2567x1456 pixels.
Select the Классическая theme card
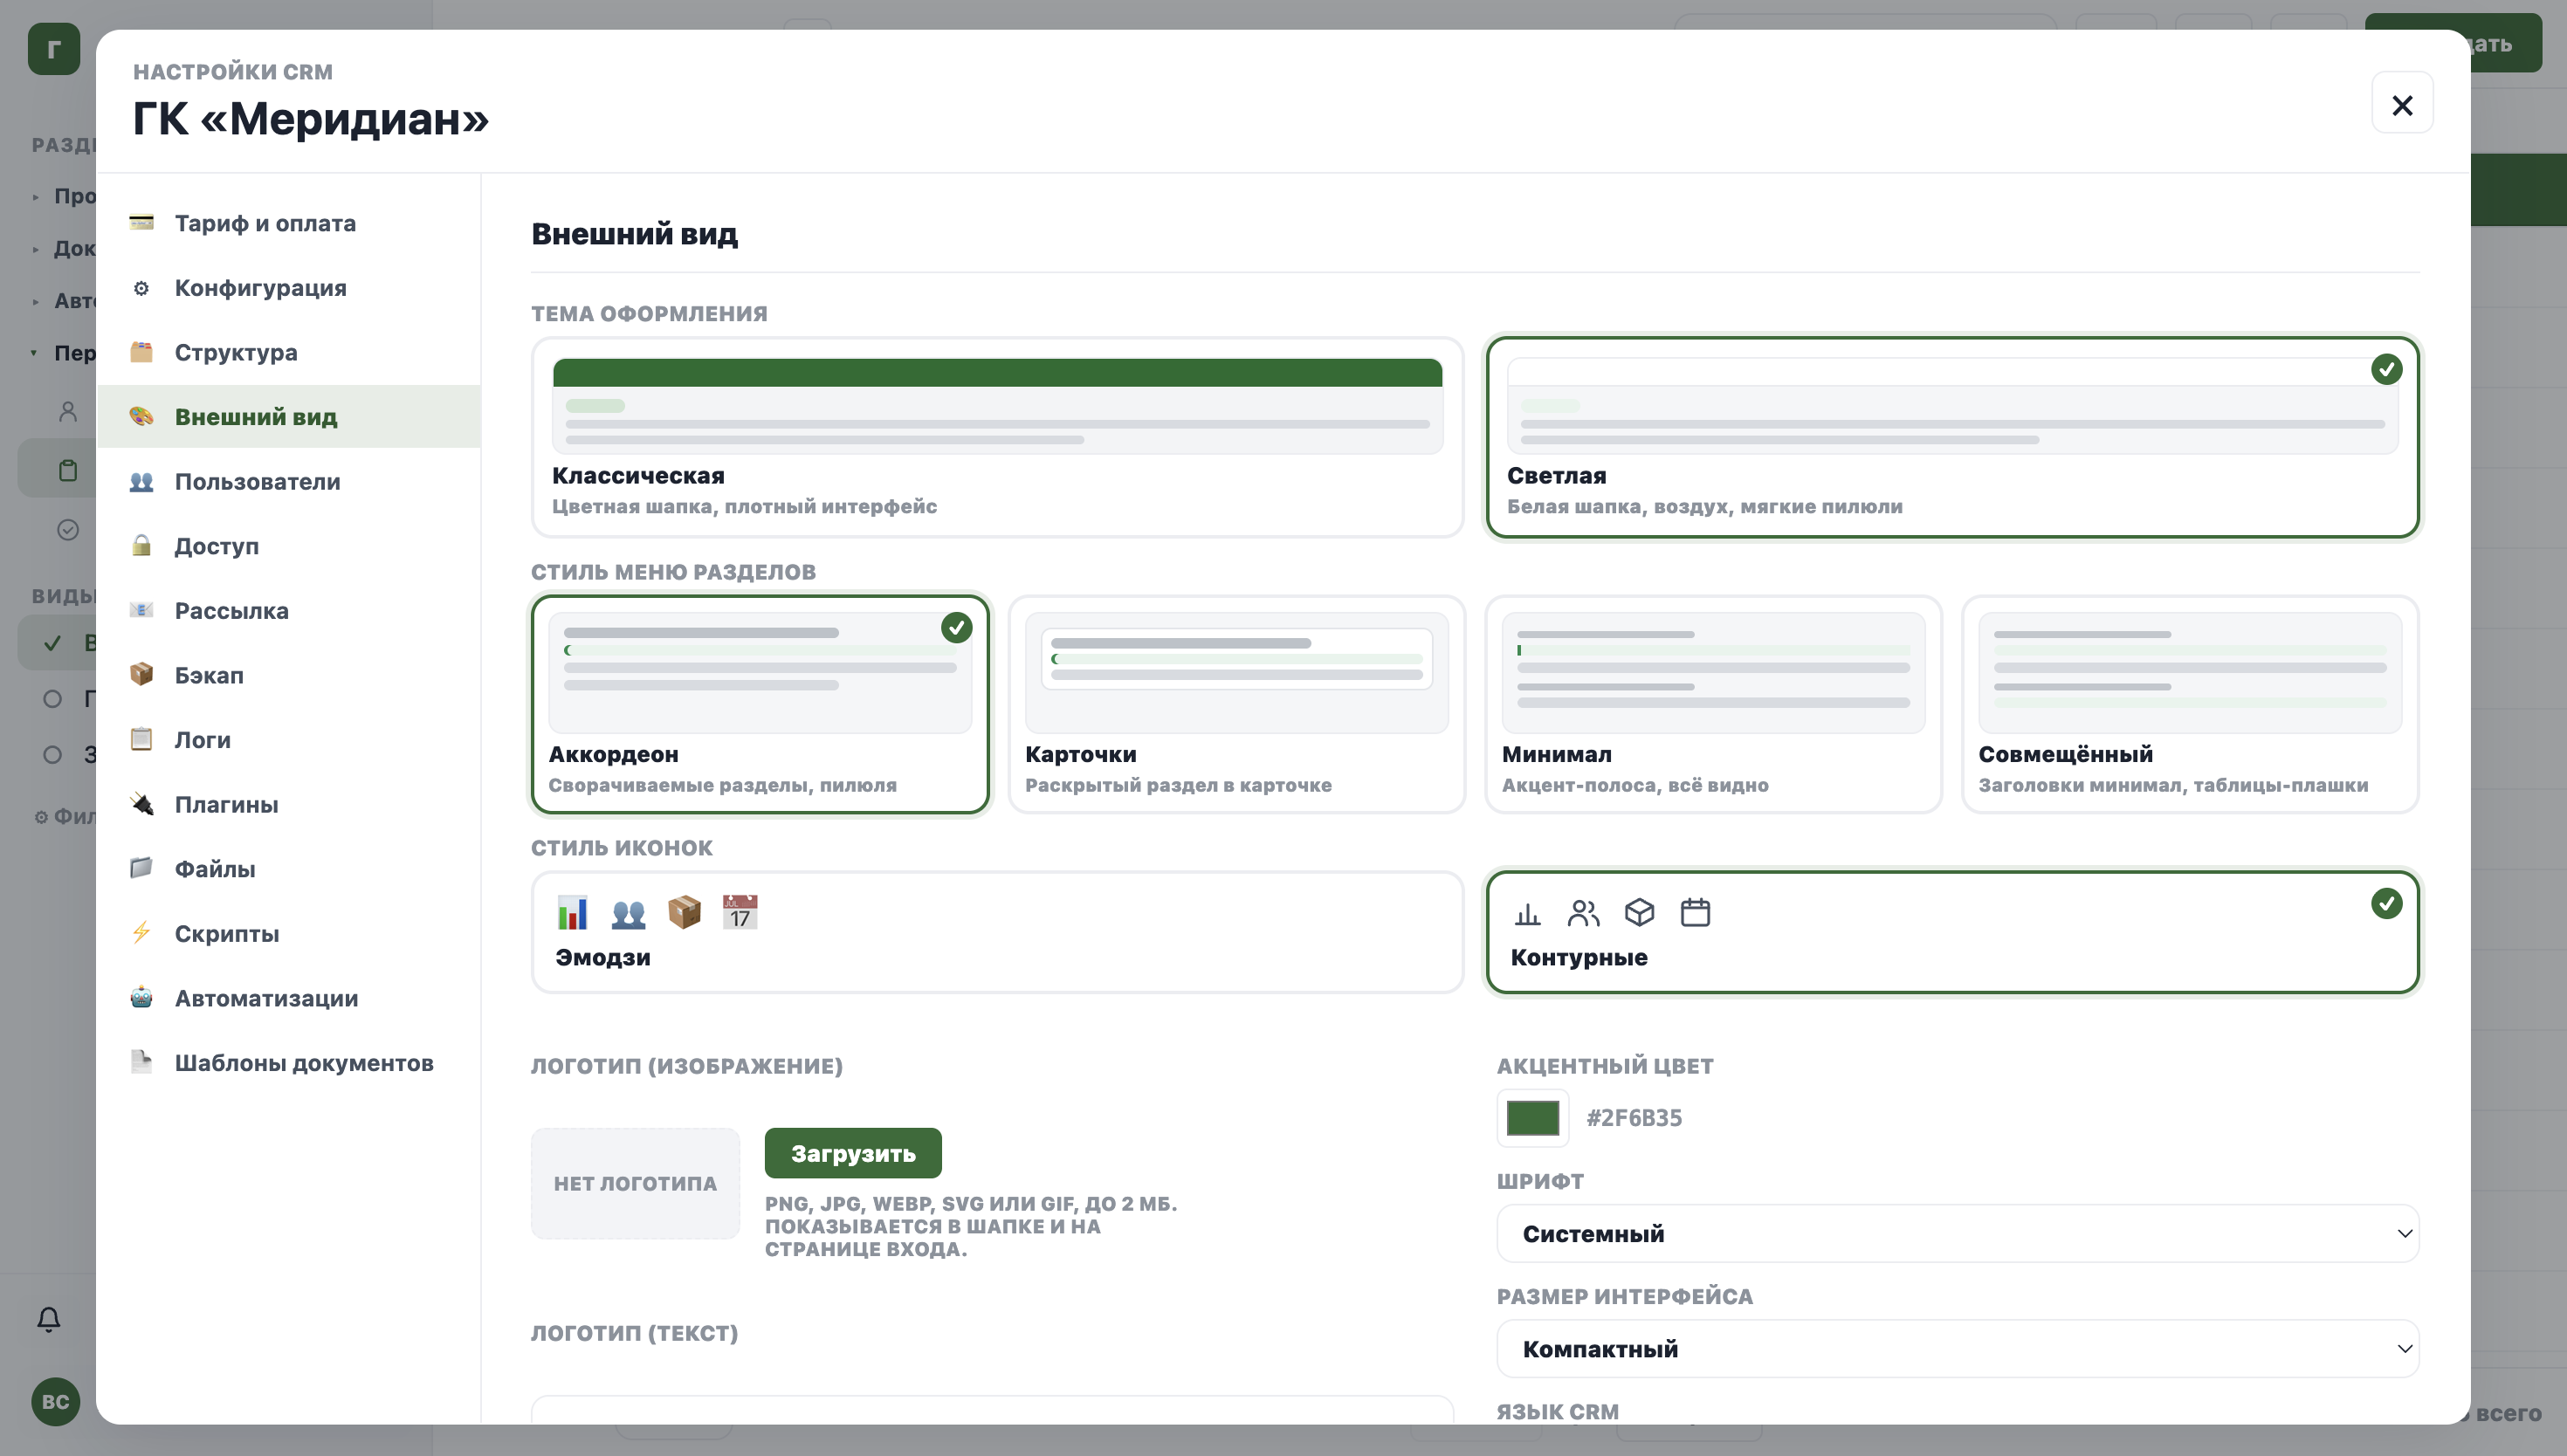tap(997, 437)
